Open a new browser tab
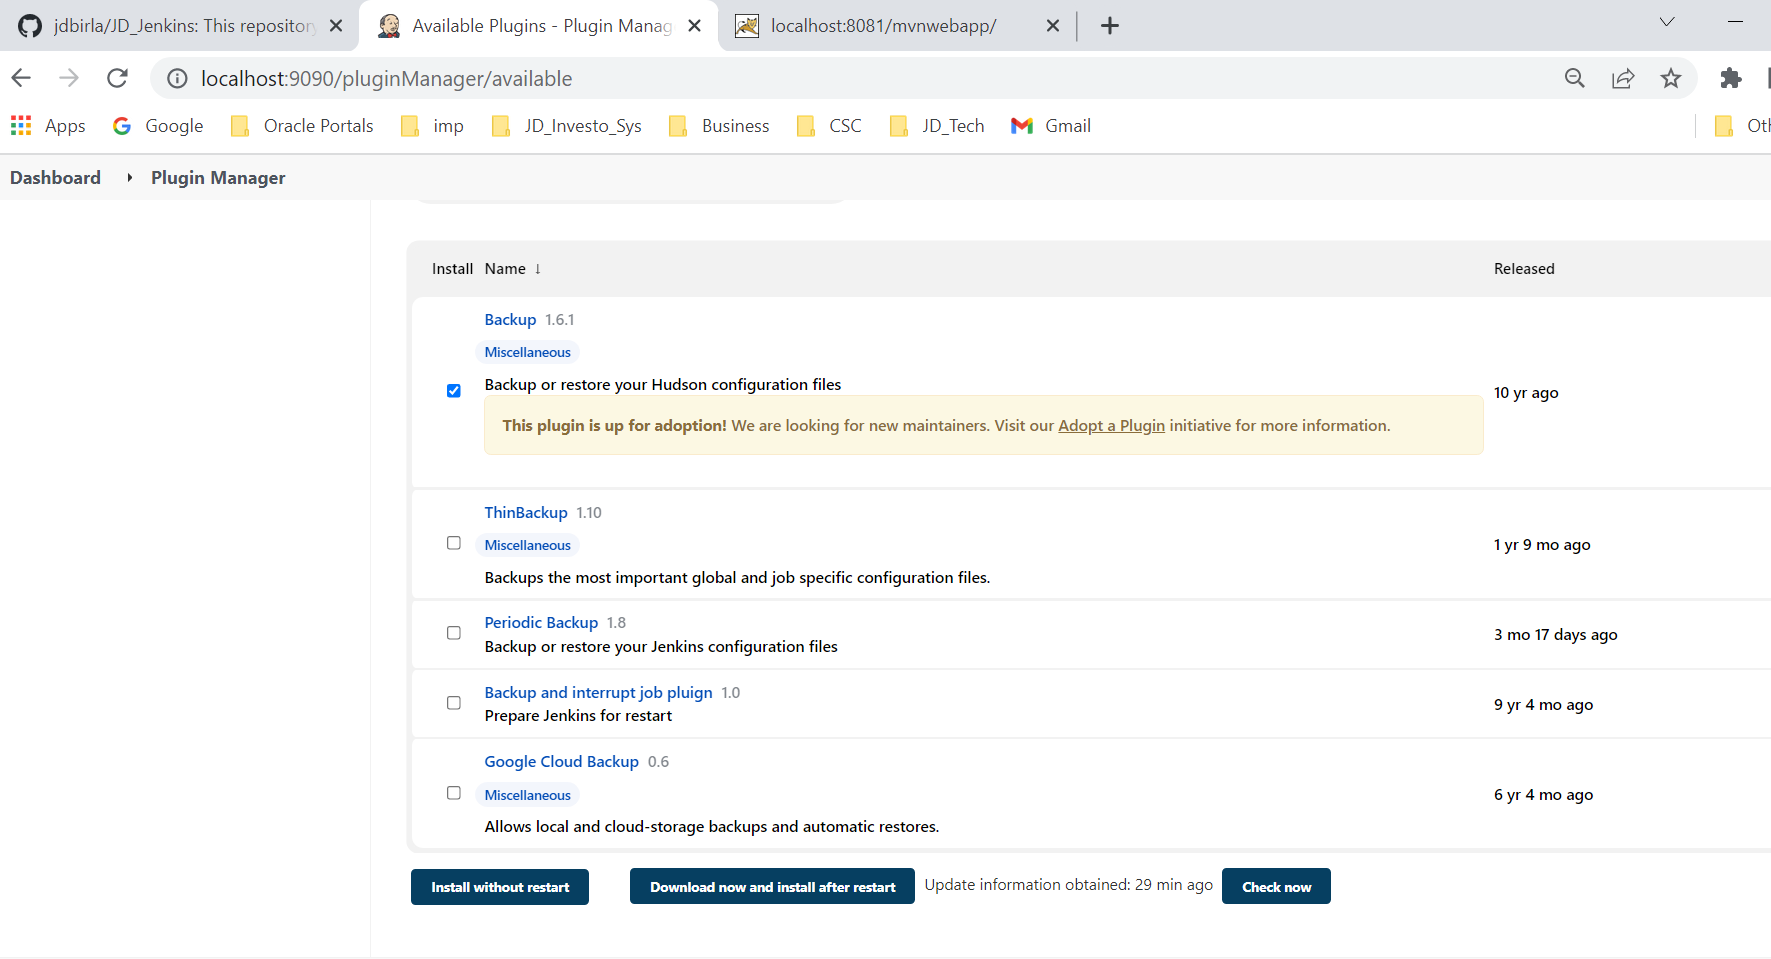 1109,26
